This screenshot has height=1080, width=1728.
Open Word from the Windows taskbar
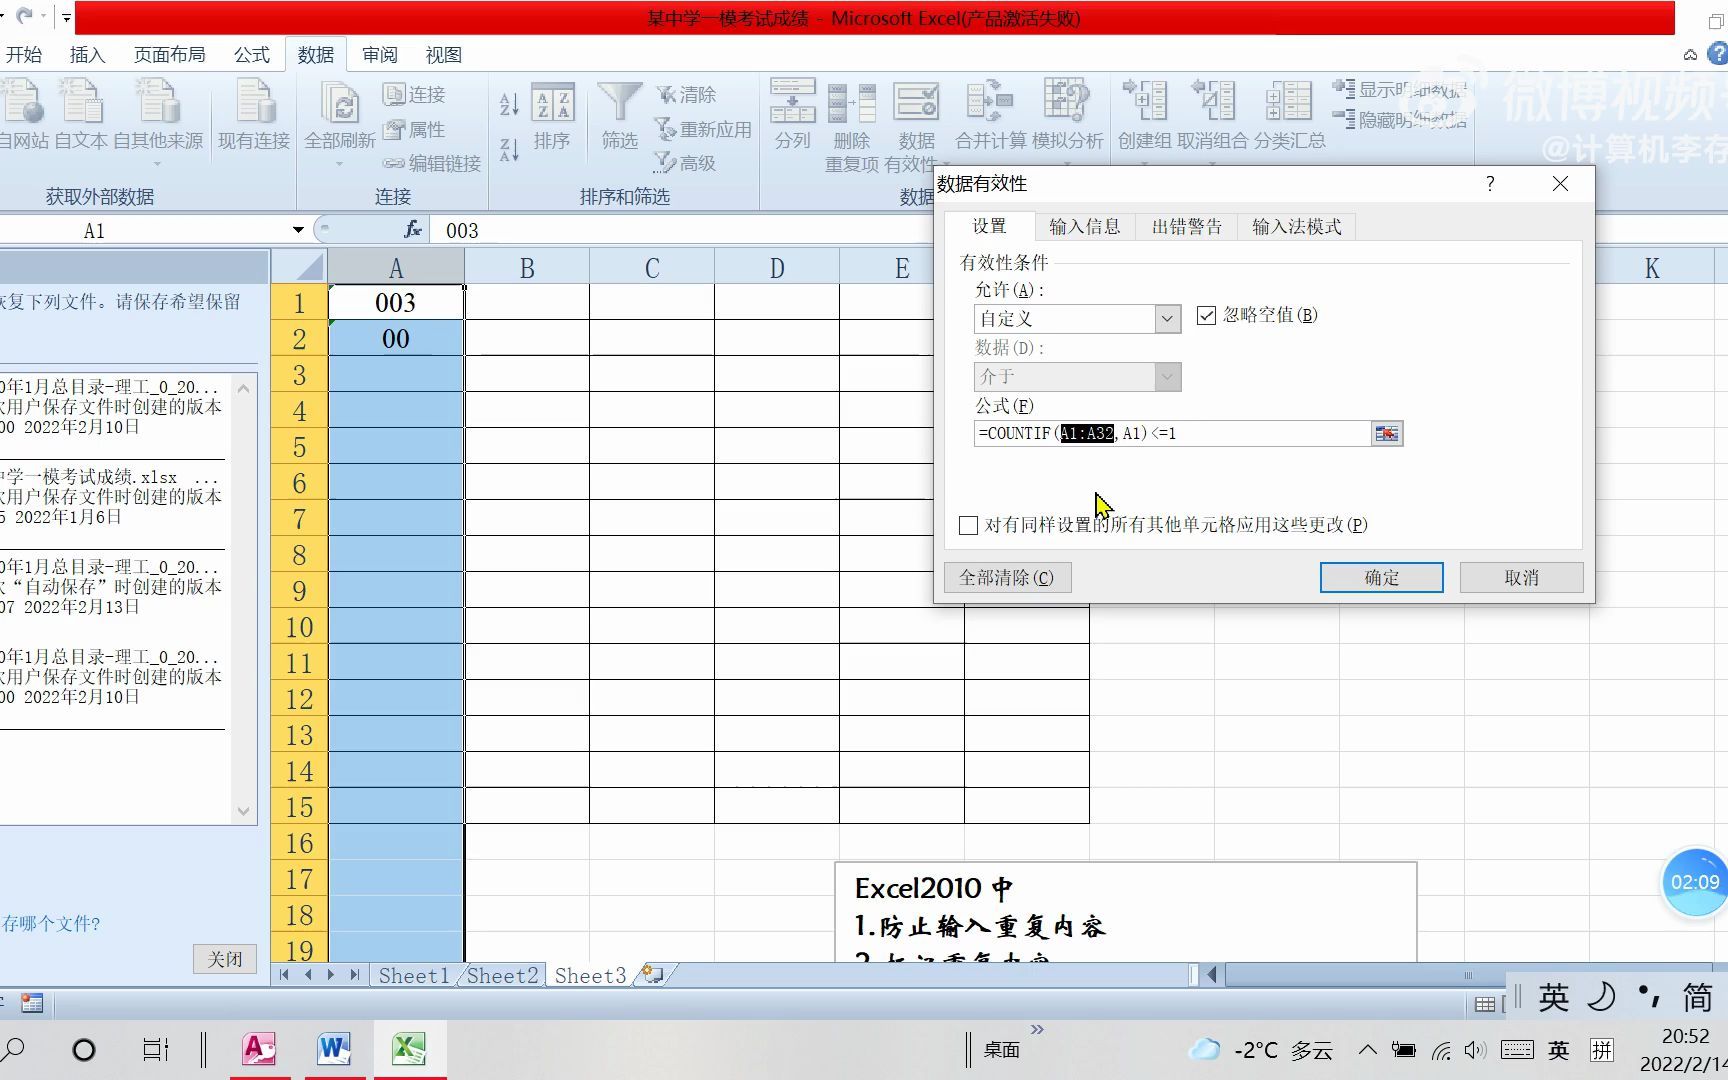[334, 1048]
